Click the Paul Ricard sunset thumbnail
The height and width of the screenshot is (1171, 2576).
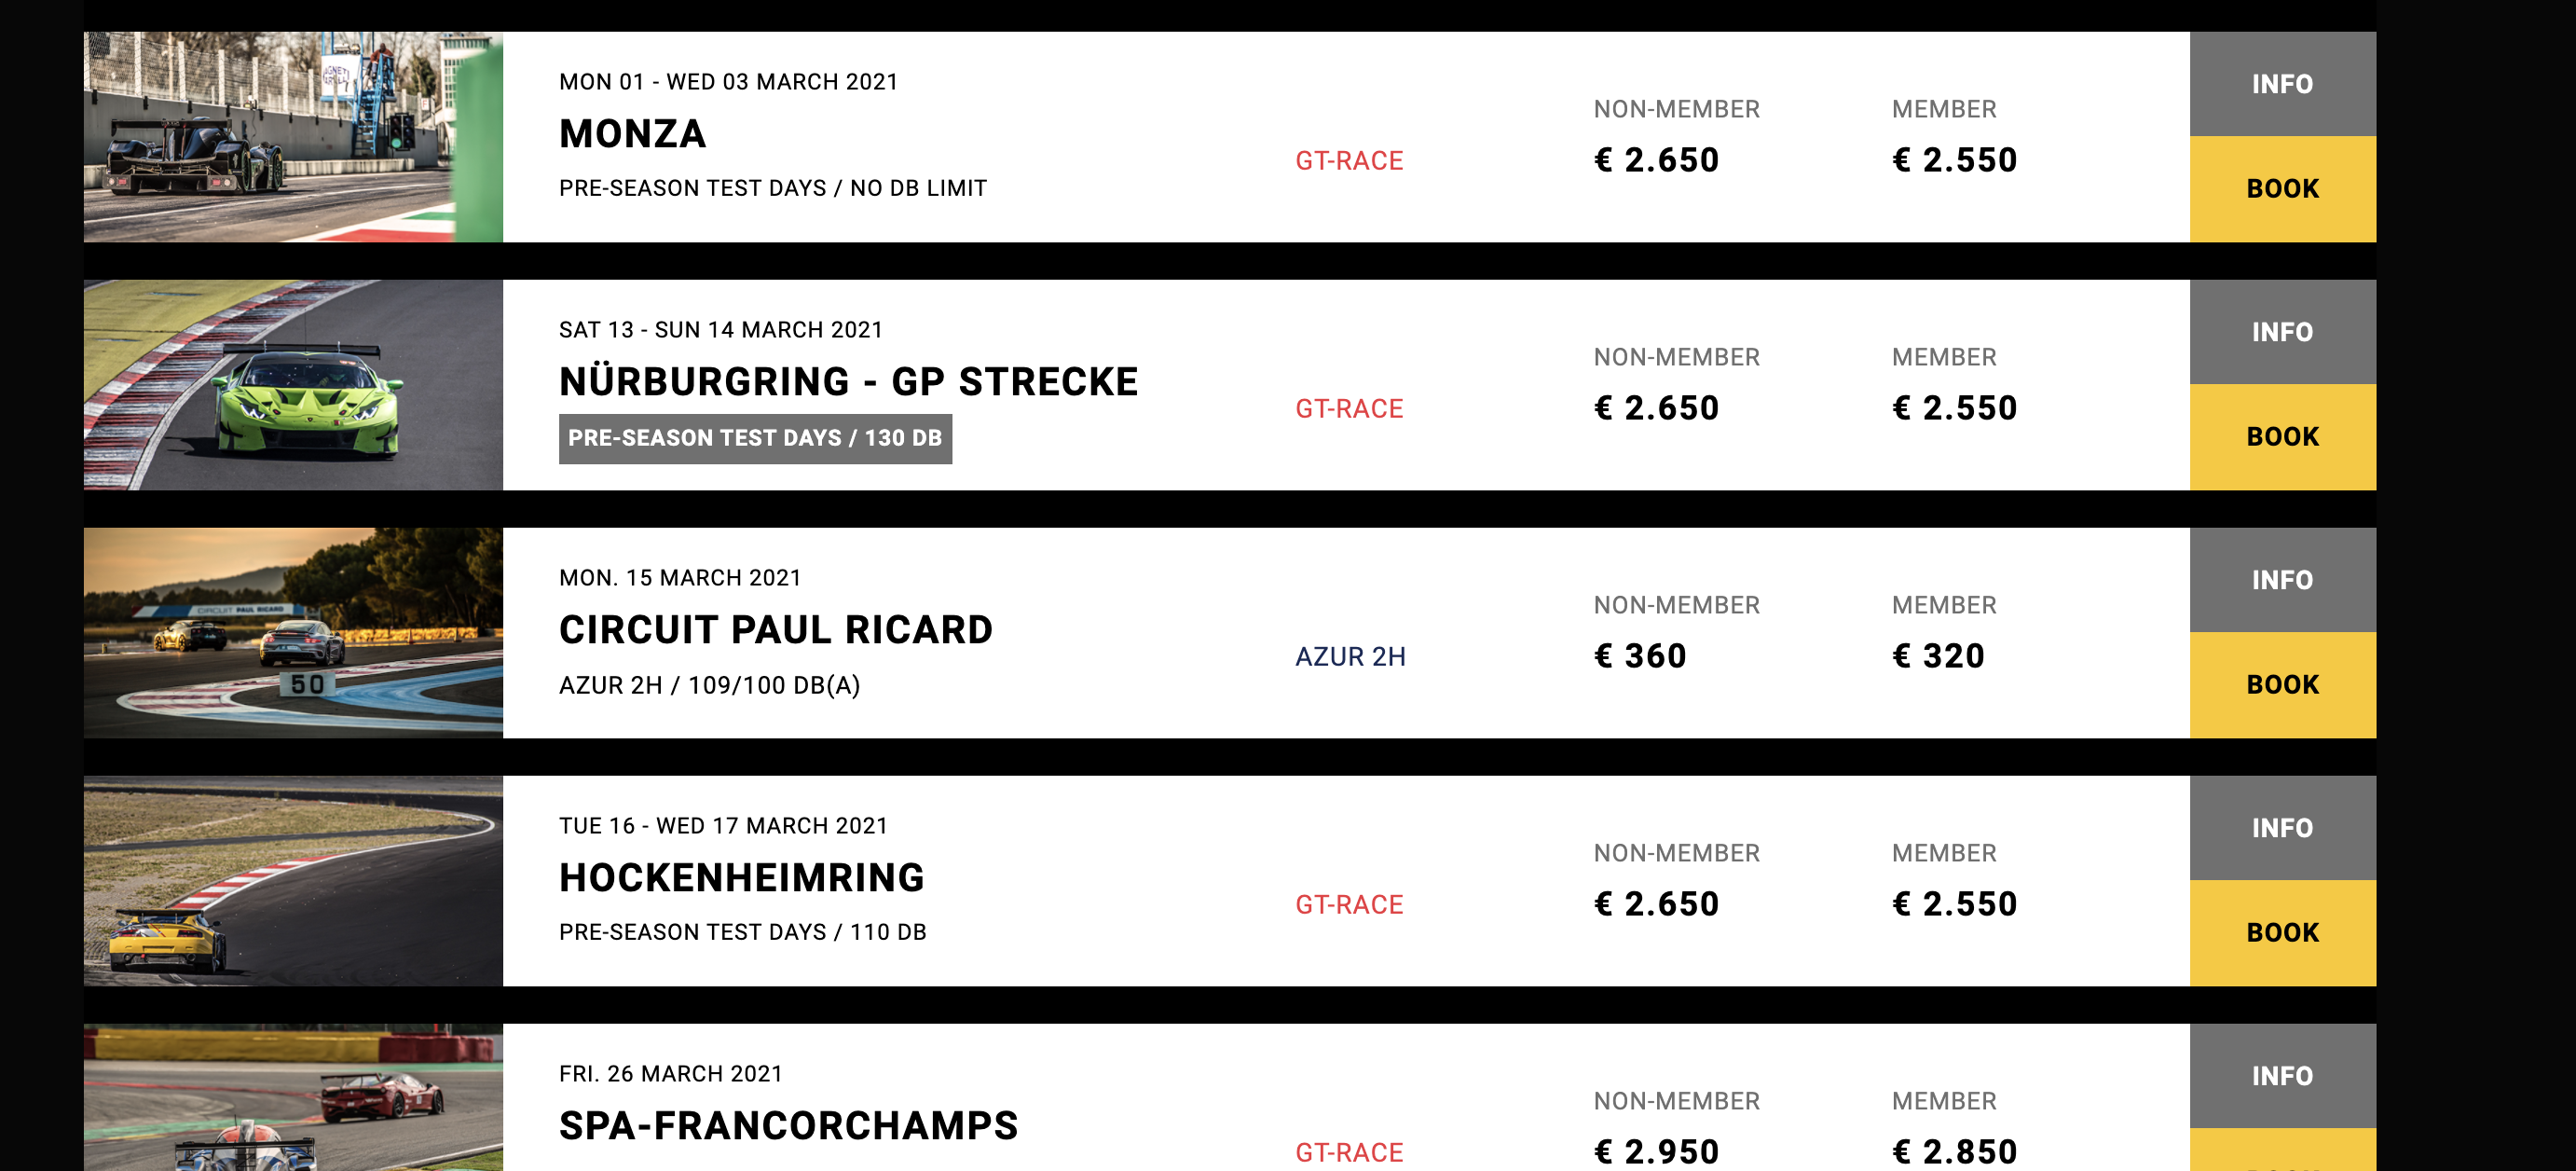tap(293, 633)
